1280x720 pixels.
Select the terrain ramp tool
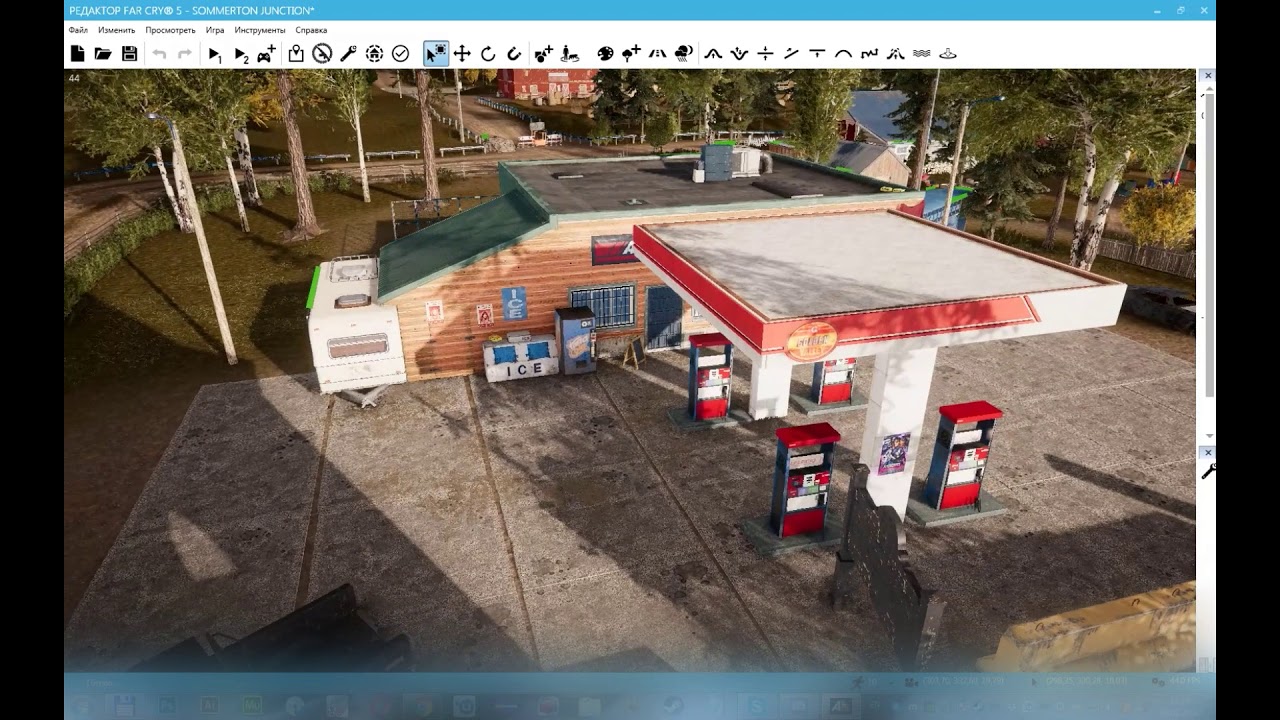coord(791,54)
